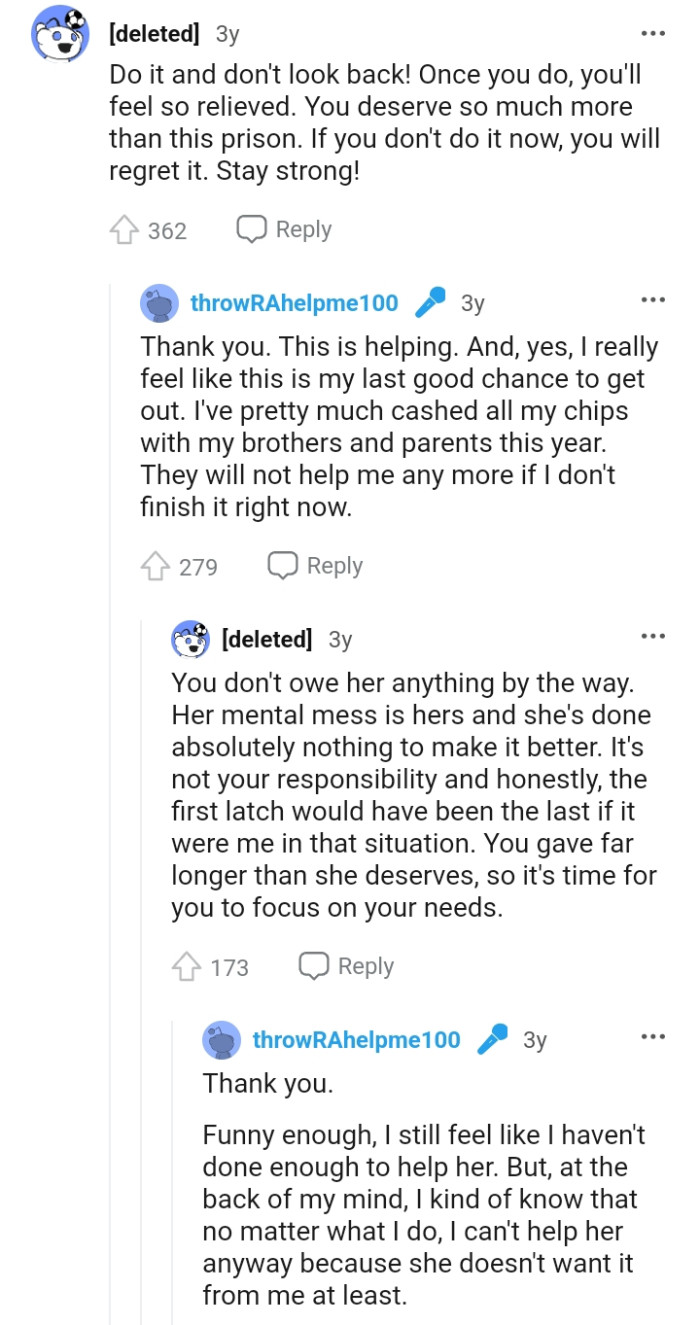Viewport: 700px width, 1325px height.
Task: Click the avatar of the second [deleted] comment
Action: click(x=188, y=635)
